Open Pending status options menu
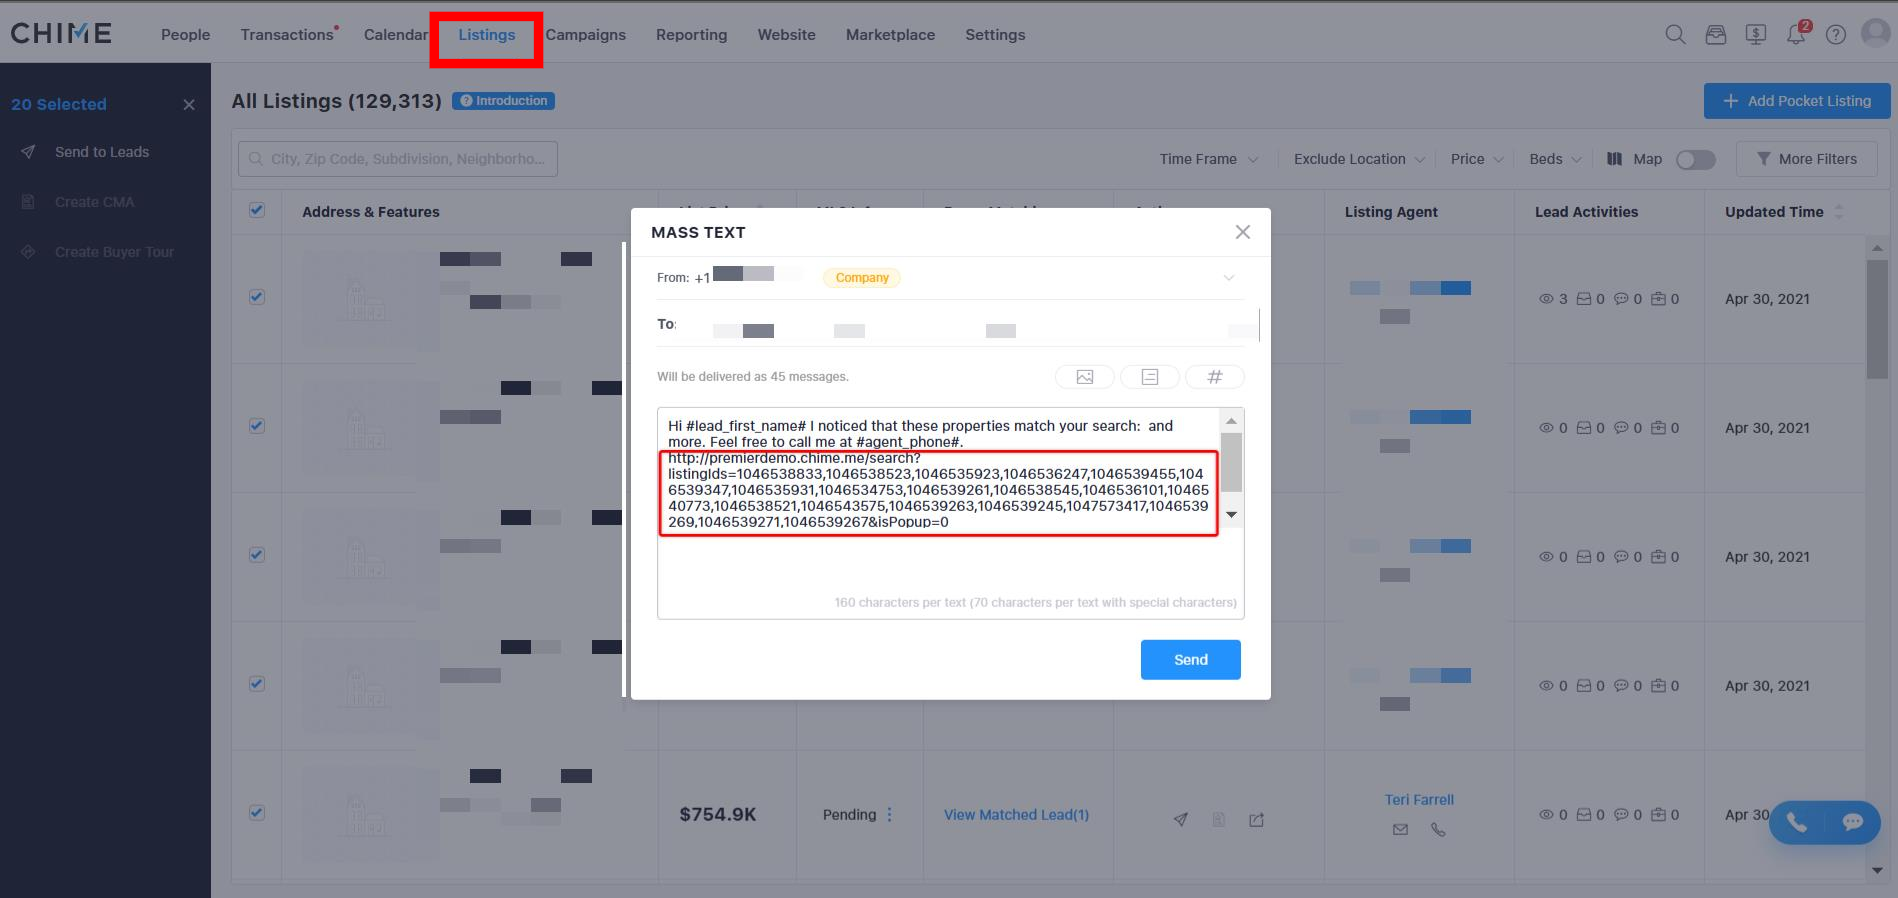 coord(889,815)
